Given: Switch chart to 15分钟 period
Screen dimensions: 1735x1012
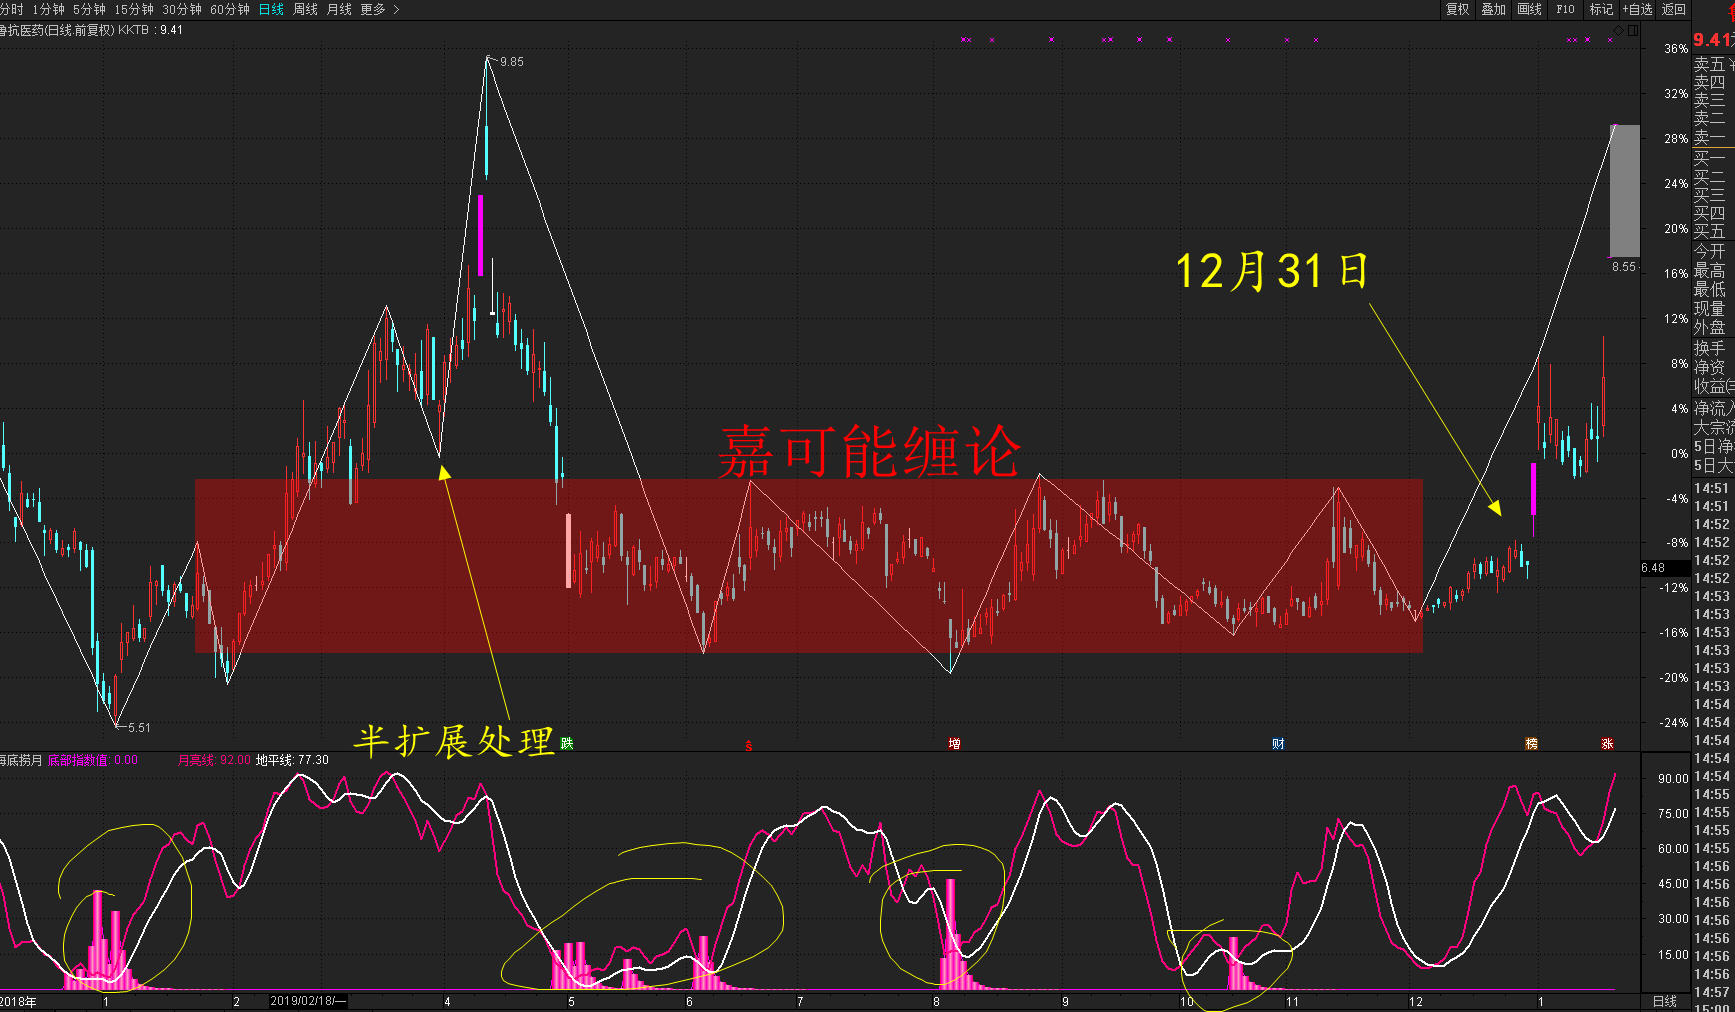Looking at the screenshot, I should (x=133, y=9).
